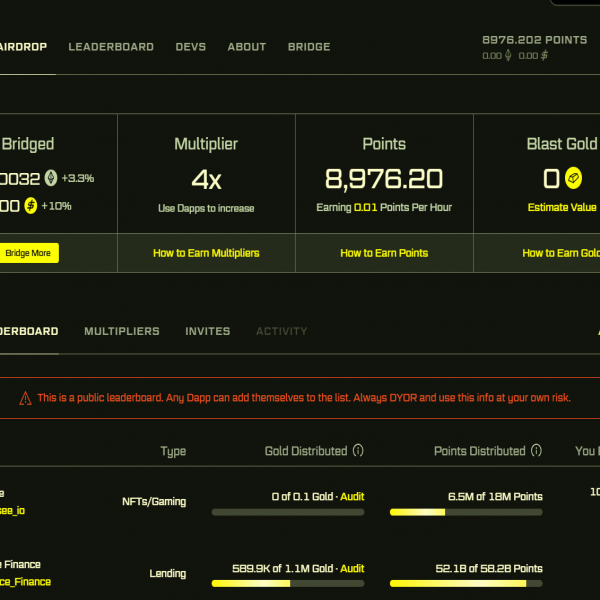Click the USDB coin icon beside +10%
Image resolution: width=600 pixels, height=600 pixels.
(x=31, y=206)
